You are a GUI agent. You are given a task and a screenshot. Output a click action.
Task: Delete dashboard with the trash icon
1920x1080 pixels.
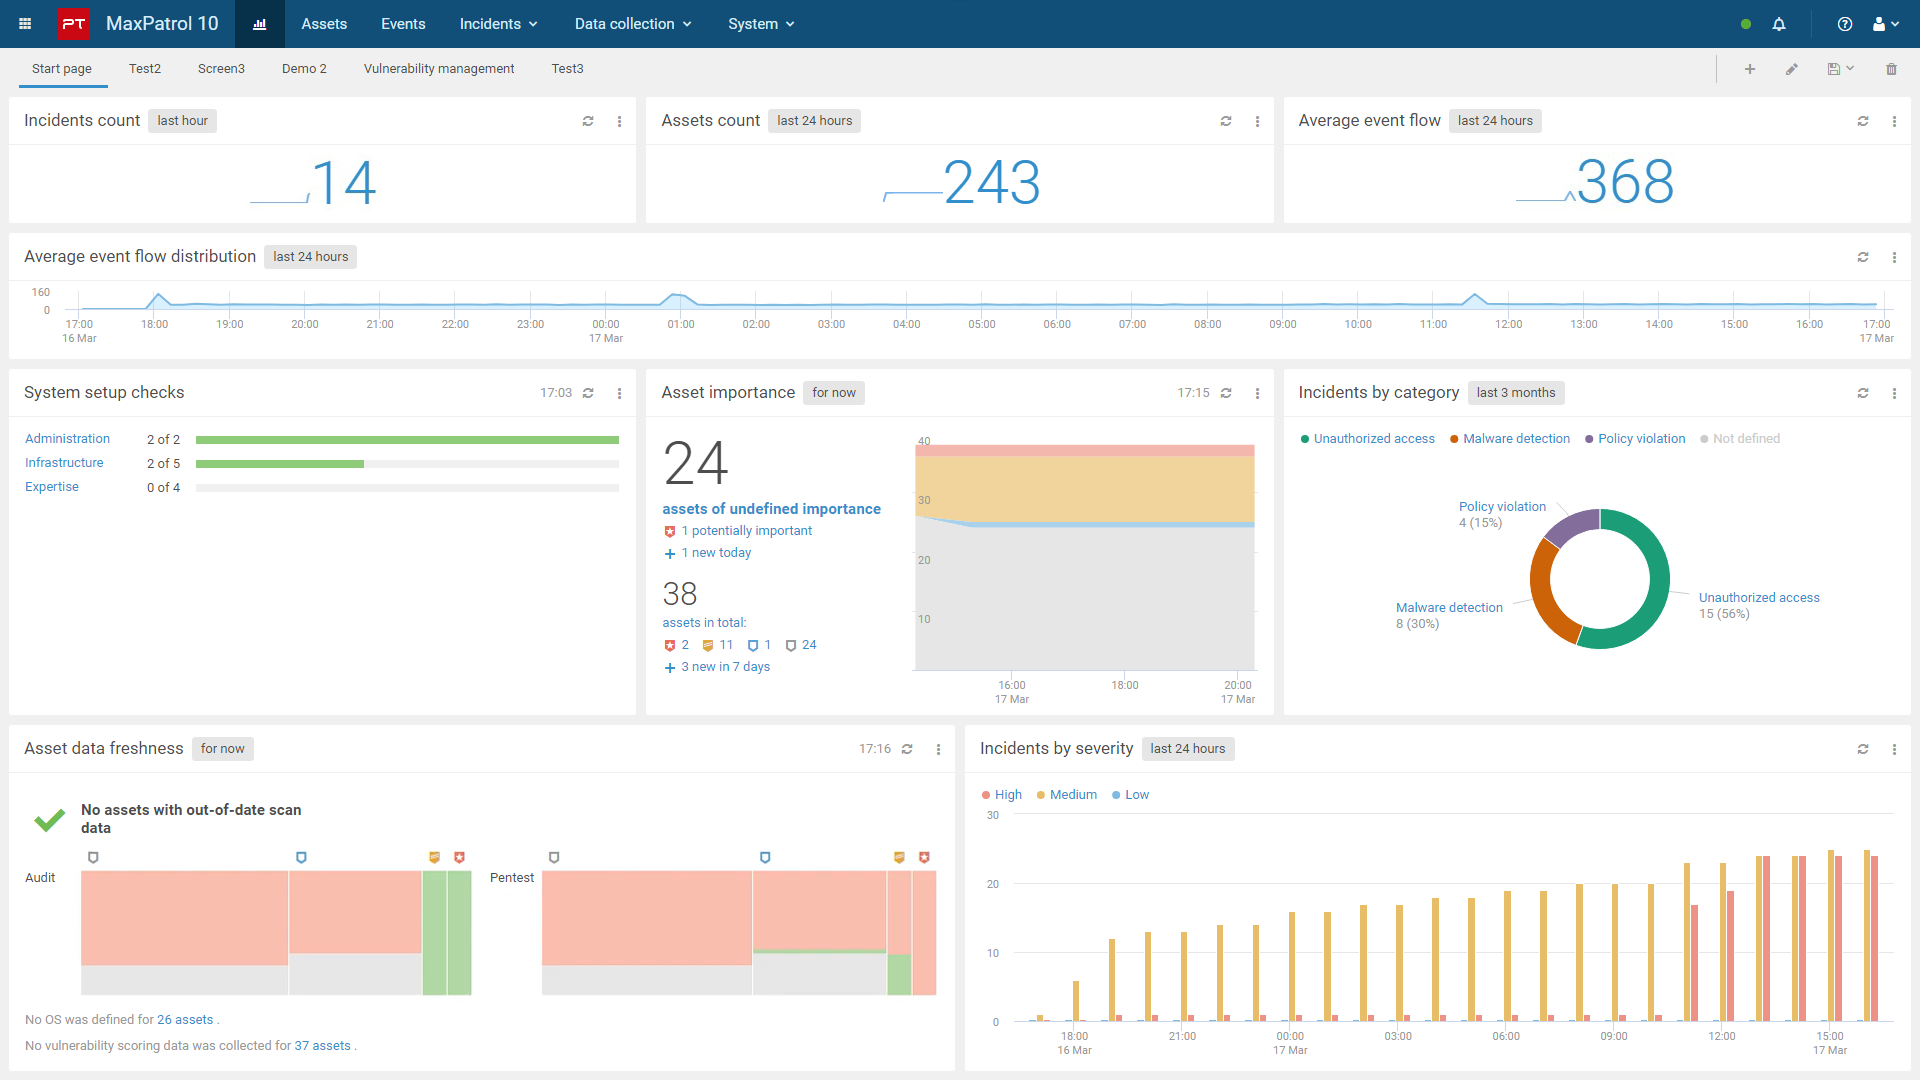coord(1891,69)
